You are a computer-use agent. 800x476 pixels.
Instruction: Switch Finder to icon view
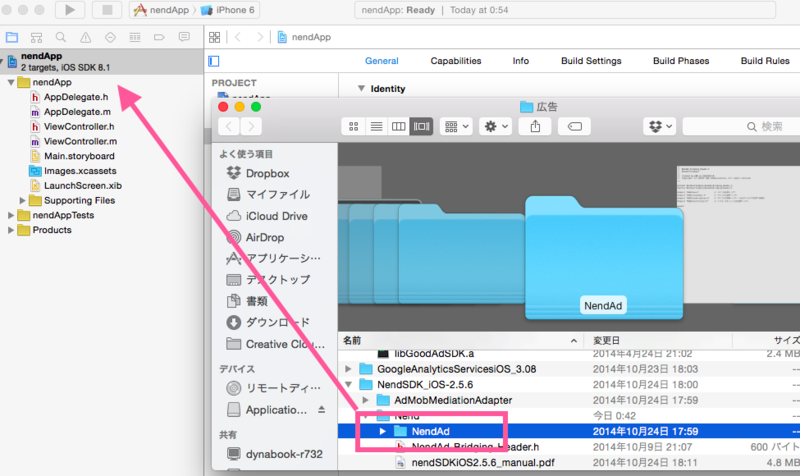coord(354,127)
